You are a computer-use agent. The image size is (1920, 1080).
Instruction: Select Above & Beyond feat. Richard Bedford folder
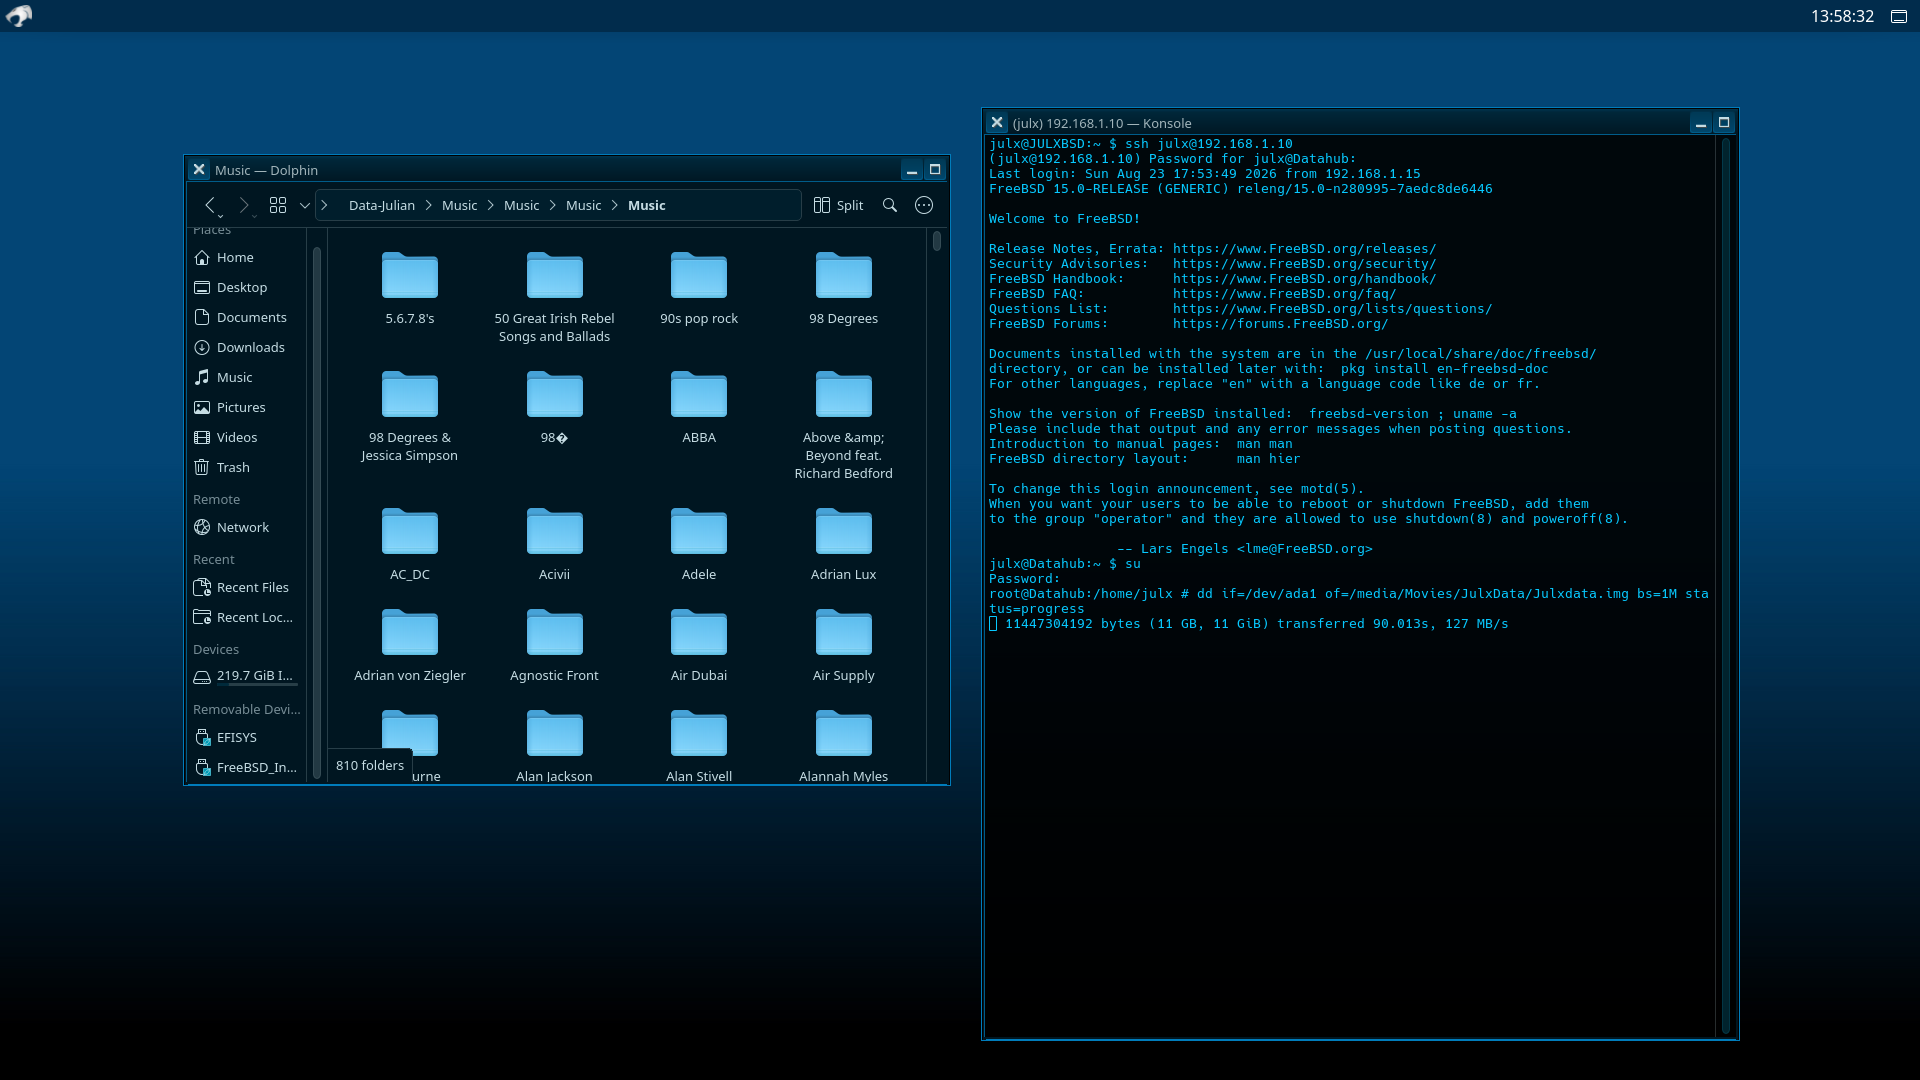pos(844,424)
